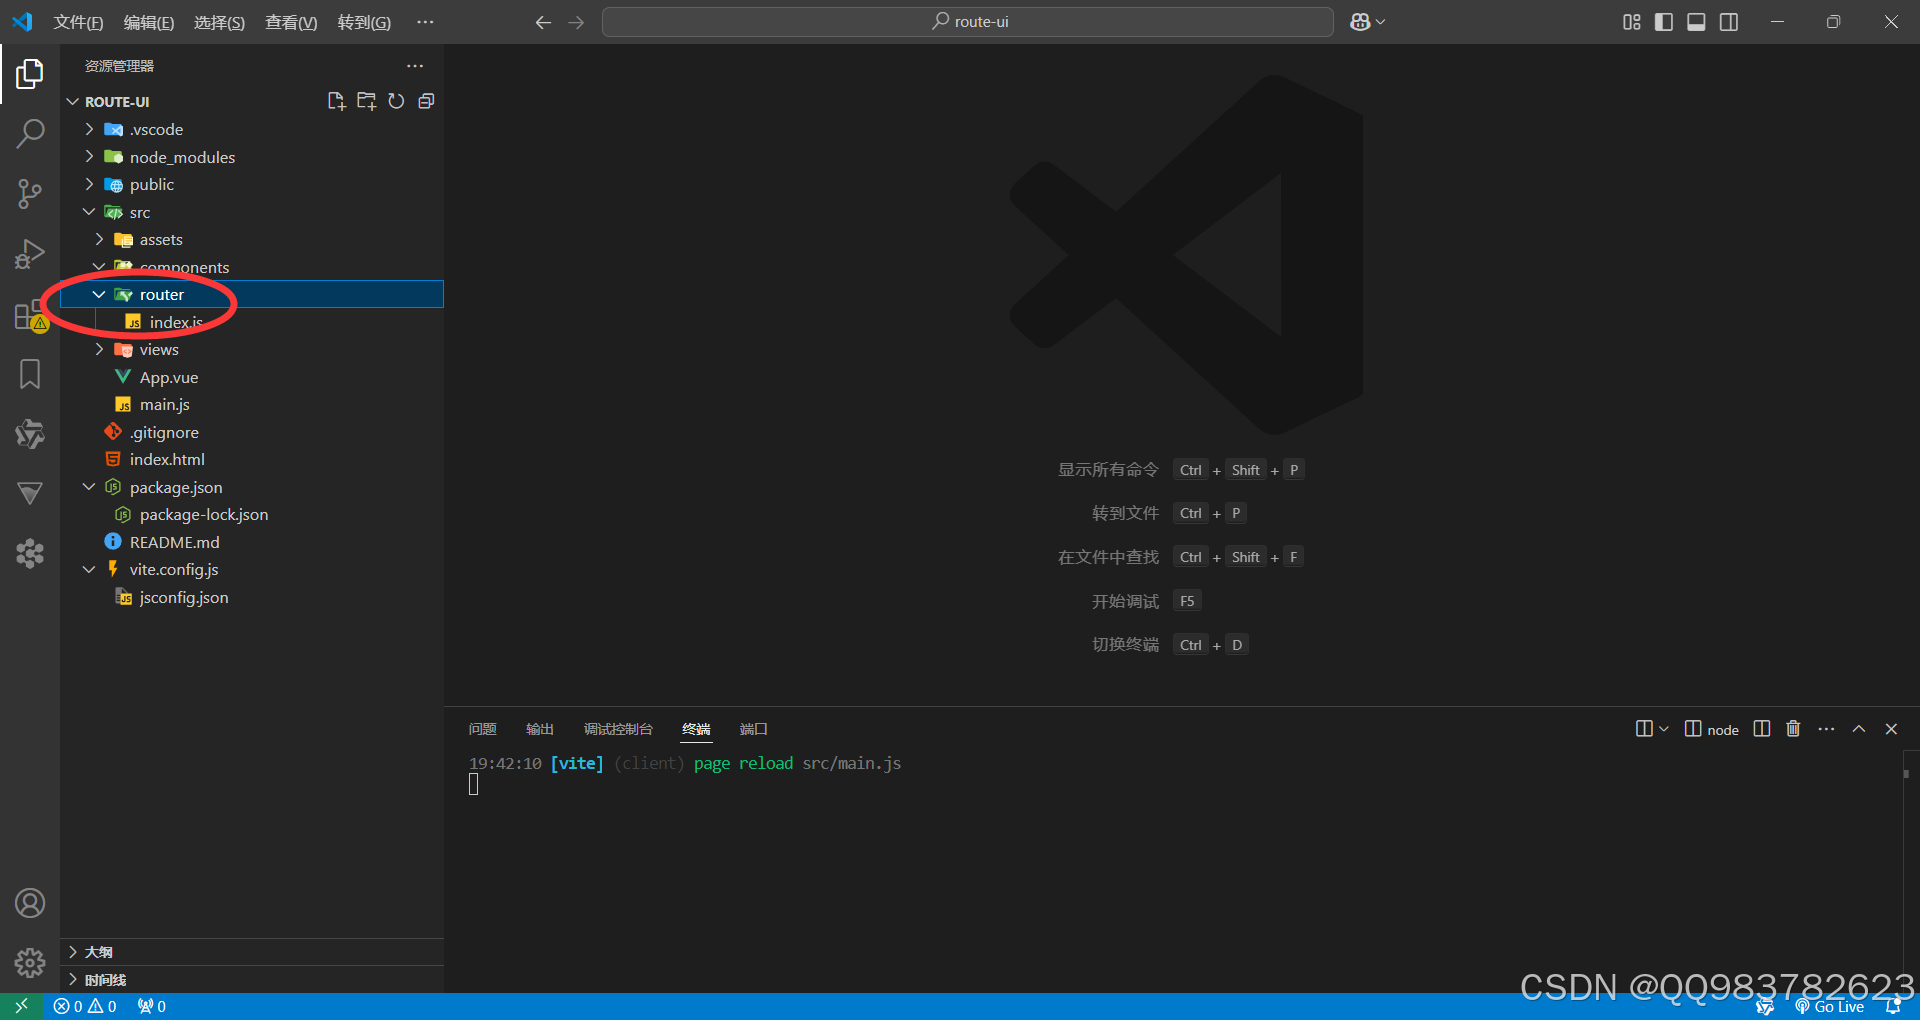The height and width of the screenshot is (1020, 1920).
Task: Open the Explorer view in activity bar
Action: 30,74
